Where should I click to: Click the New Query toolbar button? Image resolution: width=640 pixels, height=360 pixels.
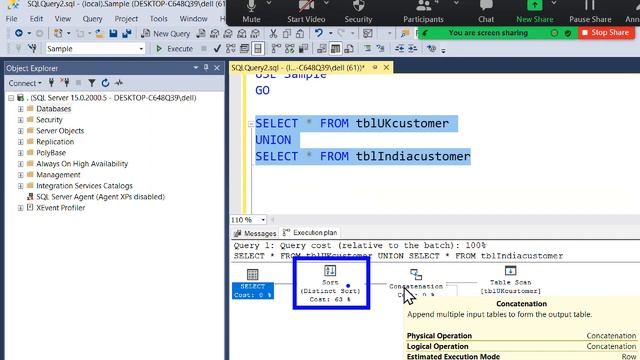coord(165,33)
